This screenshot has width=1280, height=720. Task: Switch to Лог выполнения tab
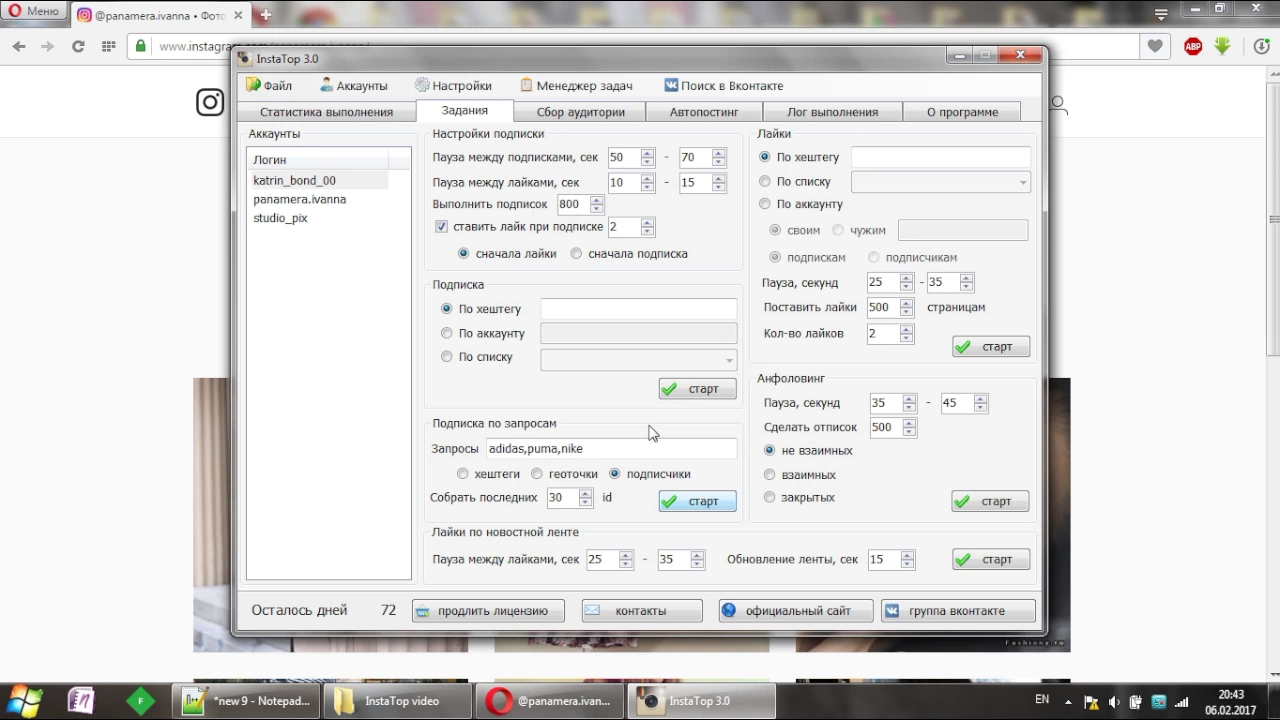pyautogui.click(x=832, y=112)
